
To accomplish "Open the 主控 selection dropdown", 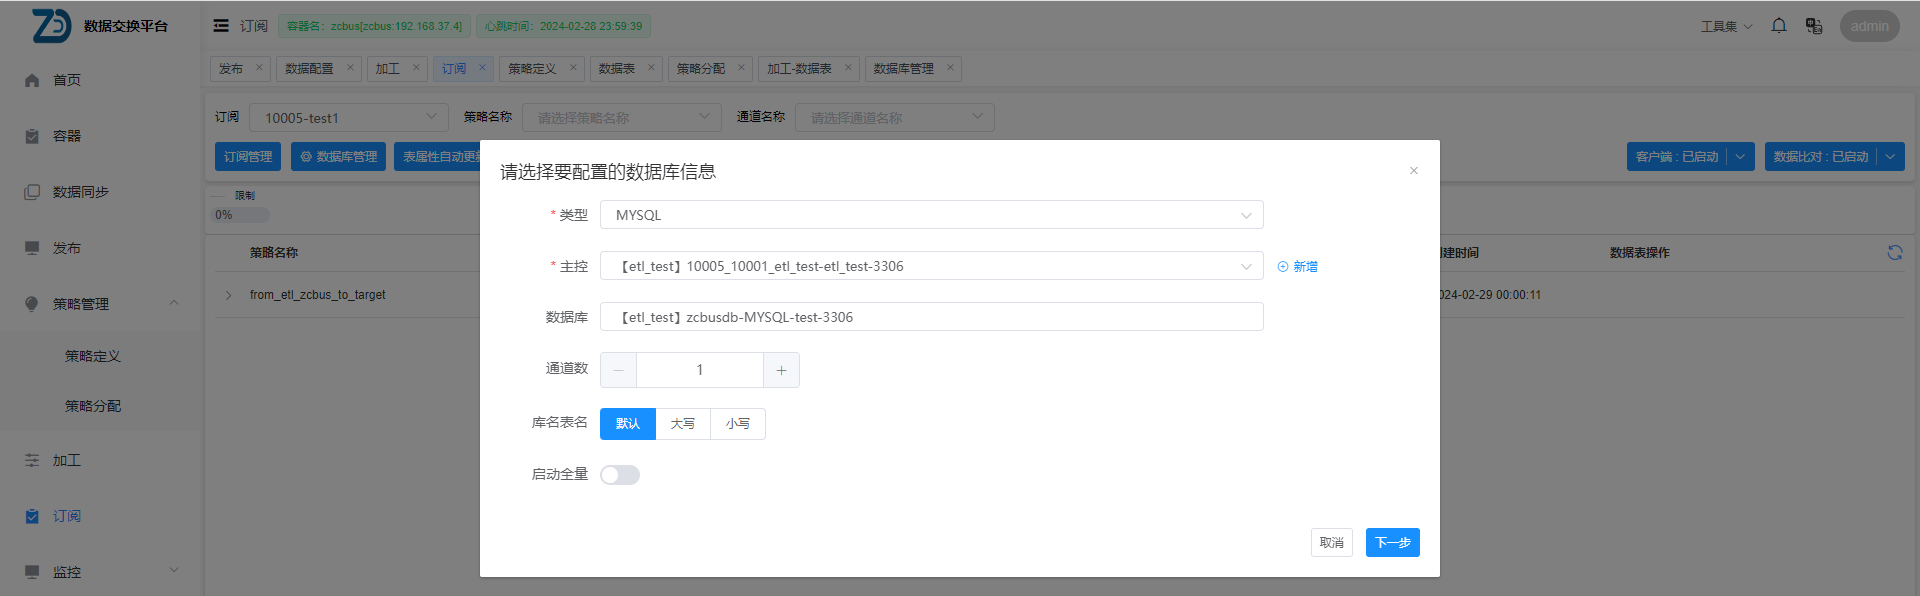I will [x=931, y=266].
